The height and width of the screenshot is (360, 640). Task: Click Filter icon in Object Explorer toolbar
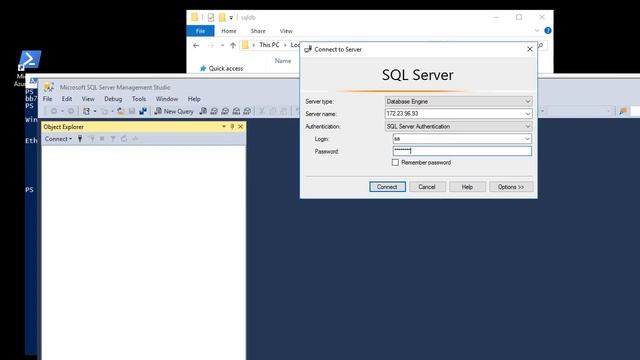pyautogui.click(x=113, y=139)
